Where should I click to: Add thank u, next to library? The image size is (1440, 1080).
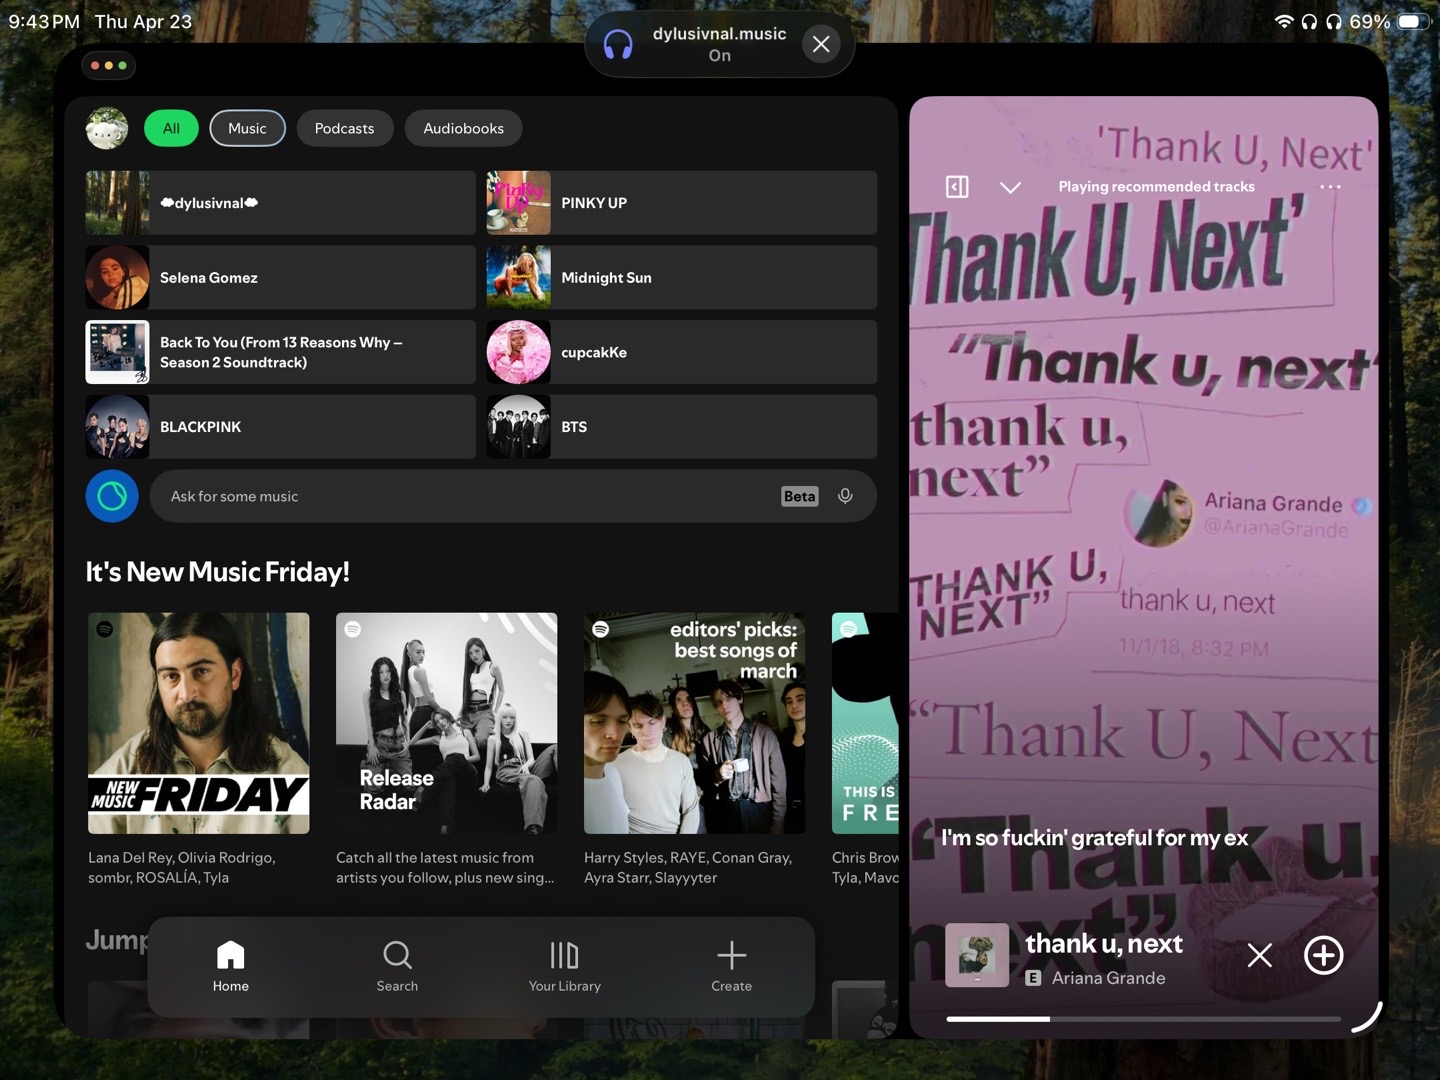click(1323, 955)
